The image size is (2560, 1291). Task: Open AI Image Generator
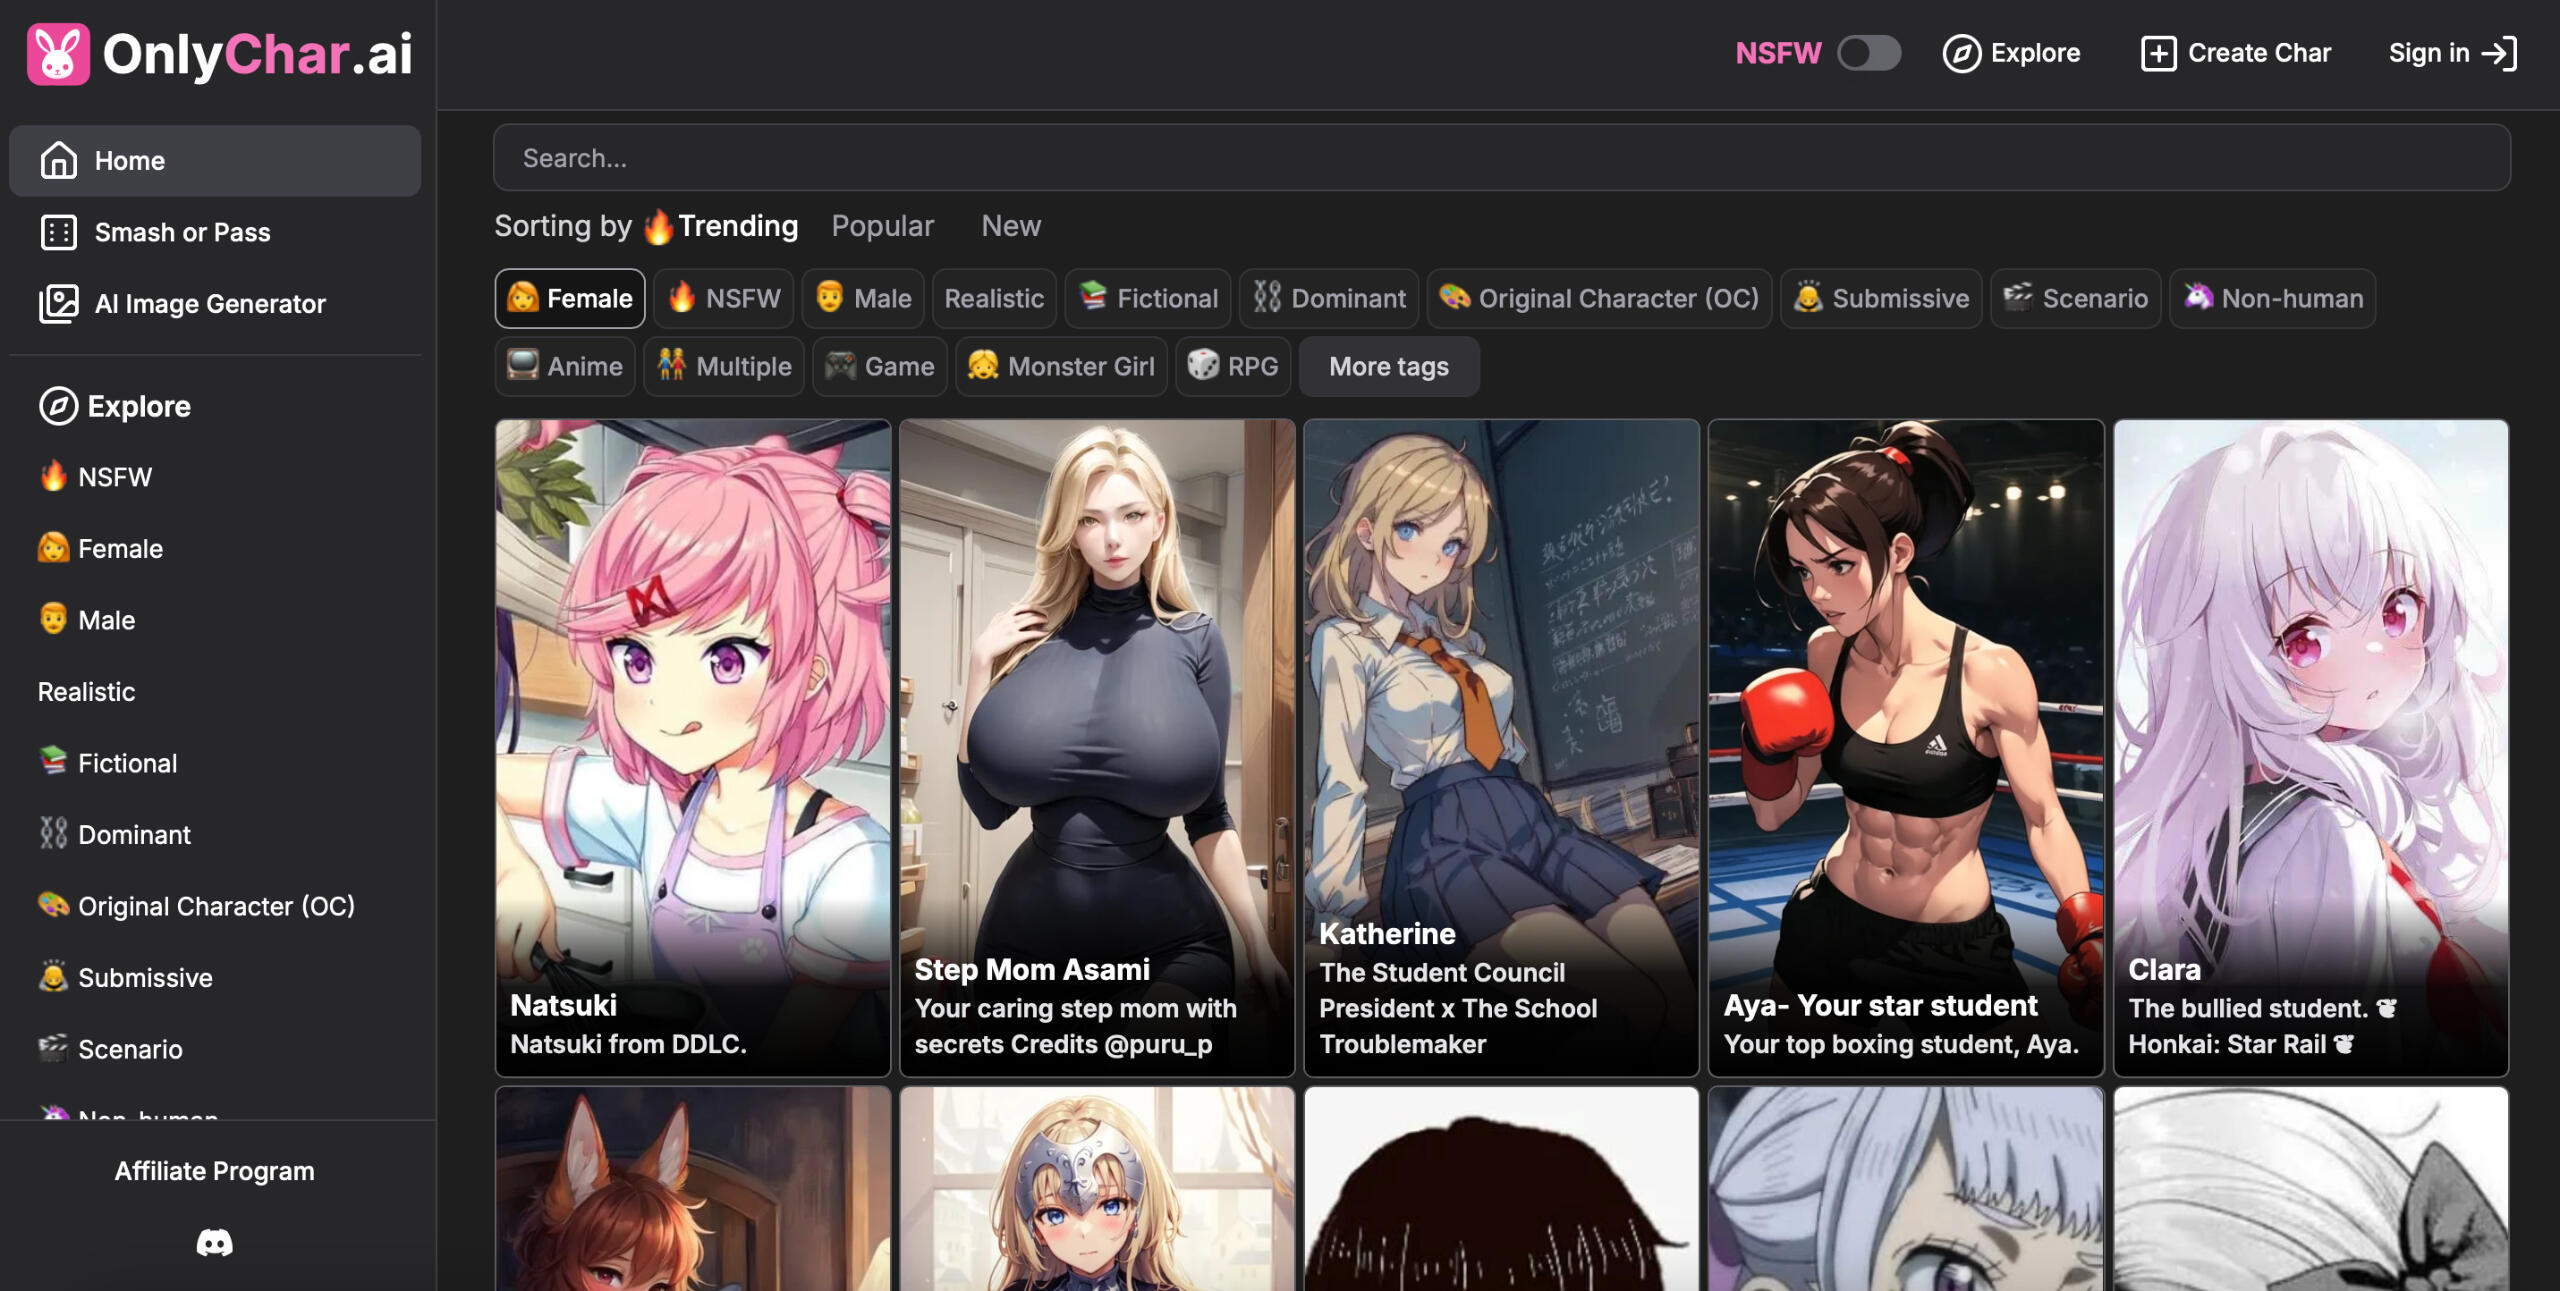point(215,304)
